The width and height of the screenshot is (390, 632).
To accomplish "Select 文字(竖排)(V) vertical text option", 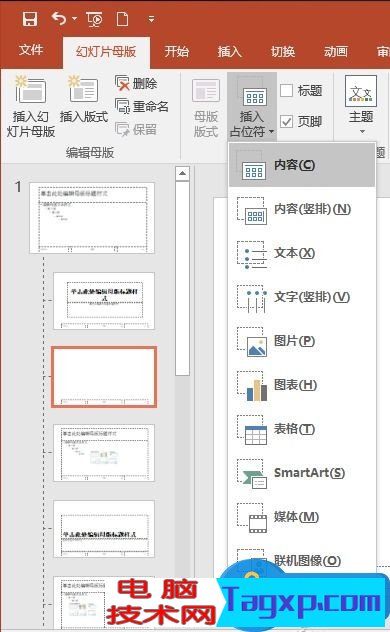I will pos(302,297).
